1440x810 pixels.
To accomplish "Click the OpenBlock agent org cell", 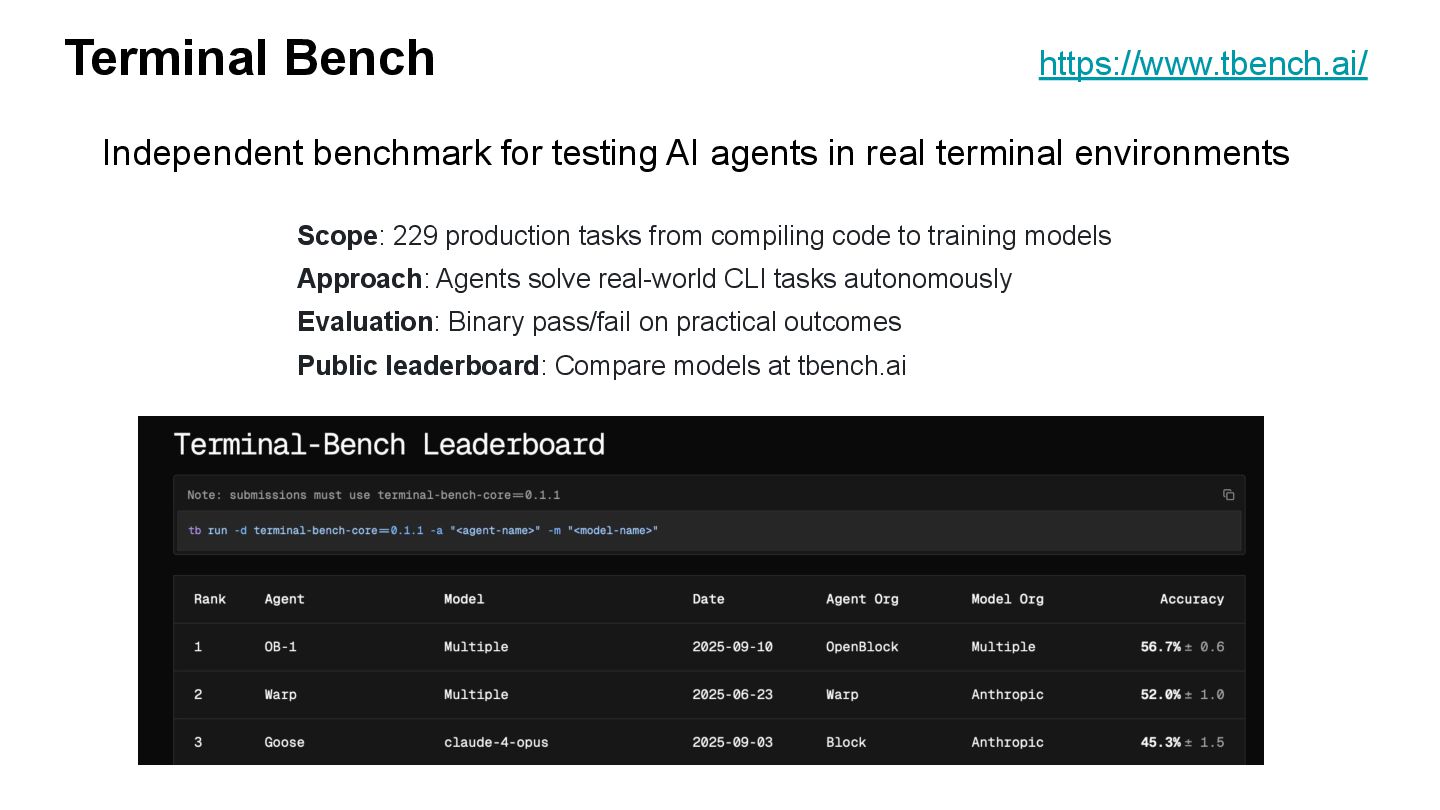I will pos(862,647).
